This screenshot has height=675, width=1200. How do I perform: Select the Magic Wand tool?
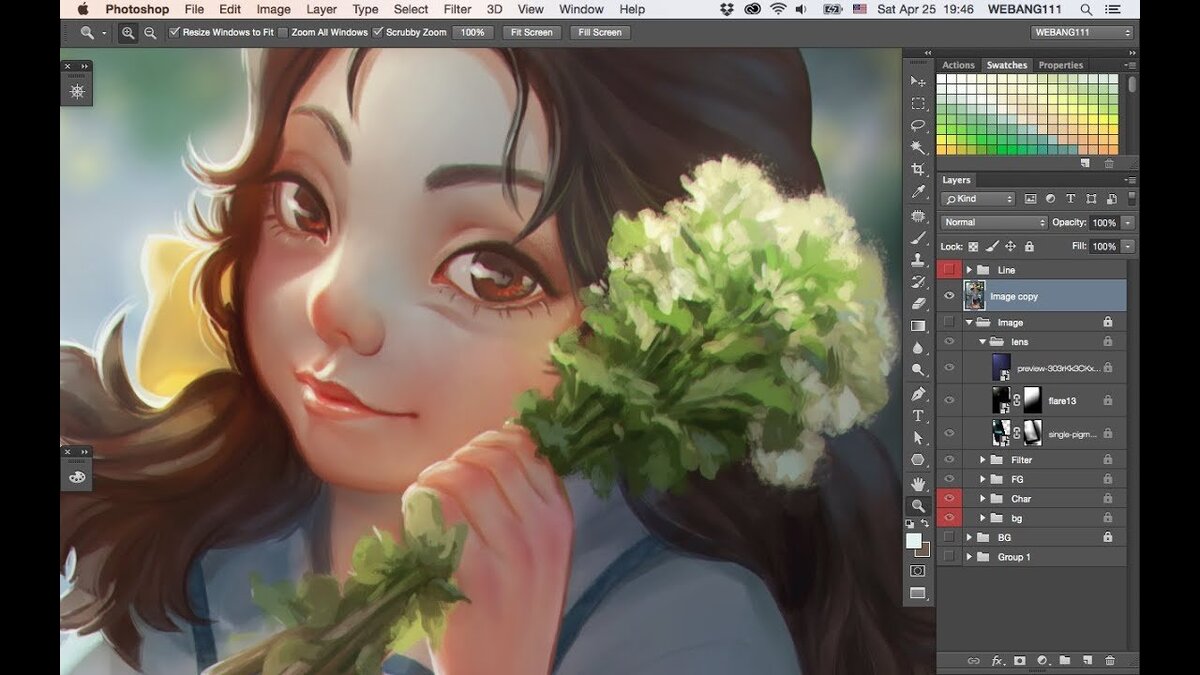pyautogui.click(x=917, y=147)
